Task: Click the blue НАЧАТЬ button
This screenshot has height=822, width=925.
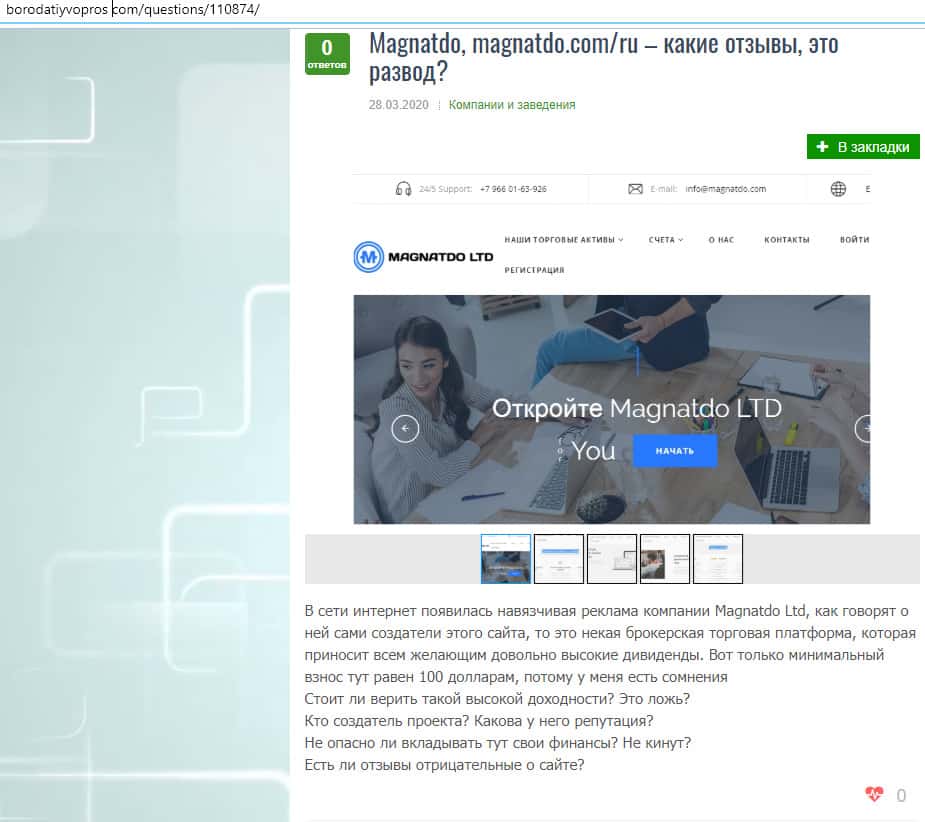Action: click(675, 451)
